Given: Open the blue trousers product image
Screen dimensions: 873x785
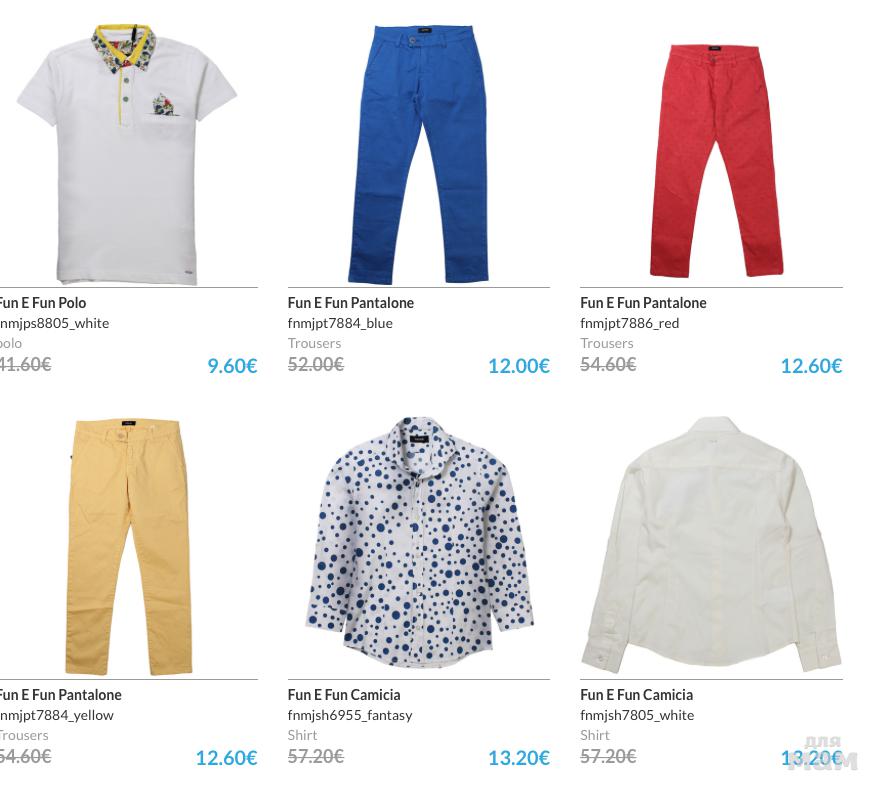Looking at the screenshot, I should pos(418,154).
